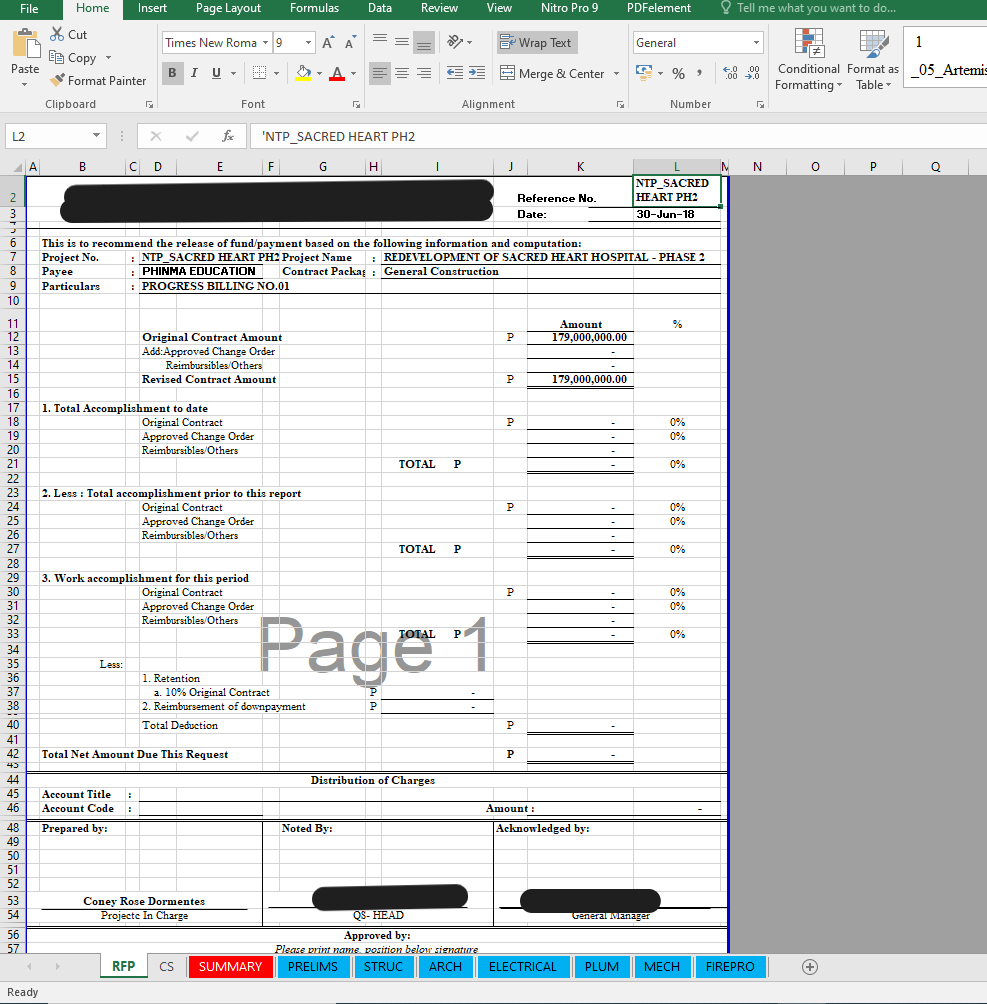Decrease decimal places
The image size is (987, 1004).
click(753, 73)
